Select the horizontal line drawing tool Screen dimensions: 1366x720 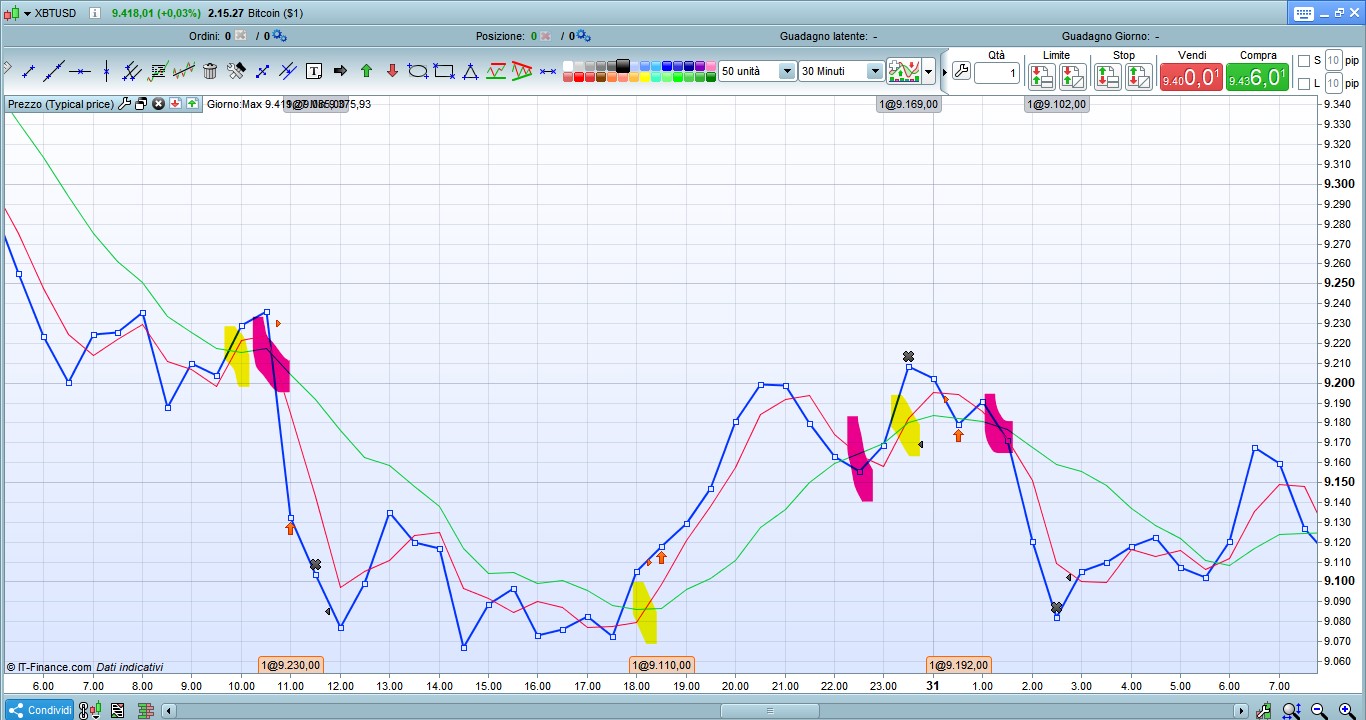coord(80,71)
